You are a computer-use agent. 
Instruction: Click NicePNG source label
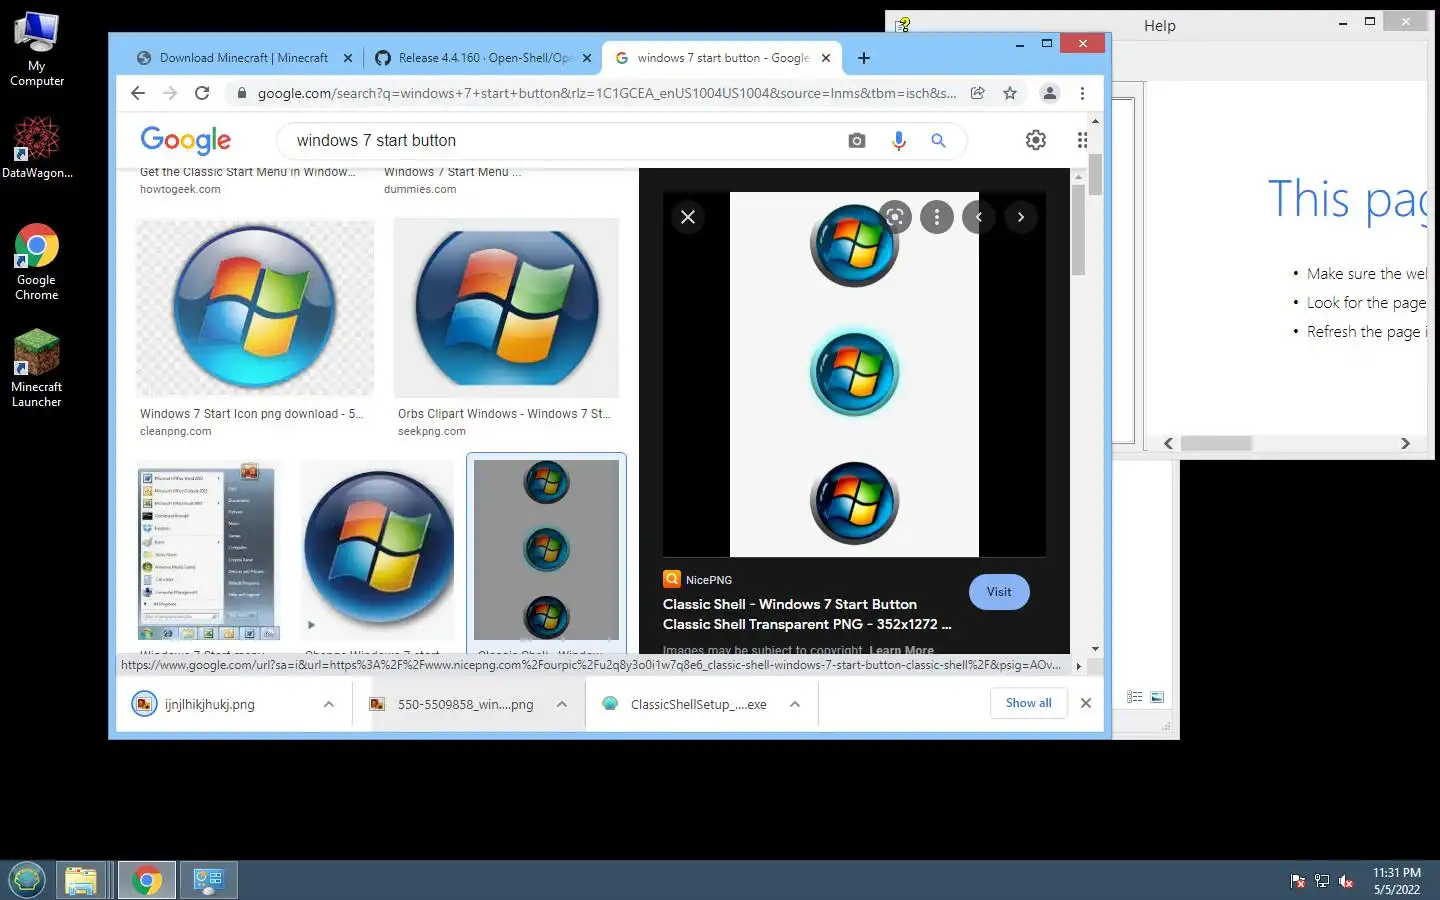(708, 580)
